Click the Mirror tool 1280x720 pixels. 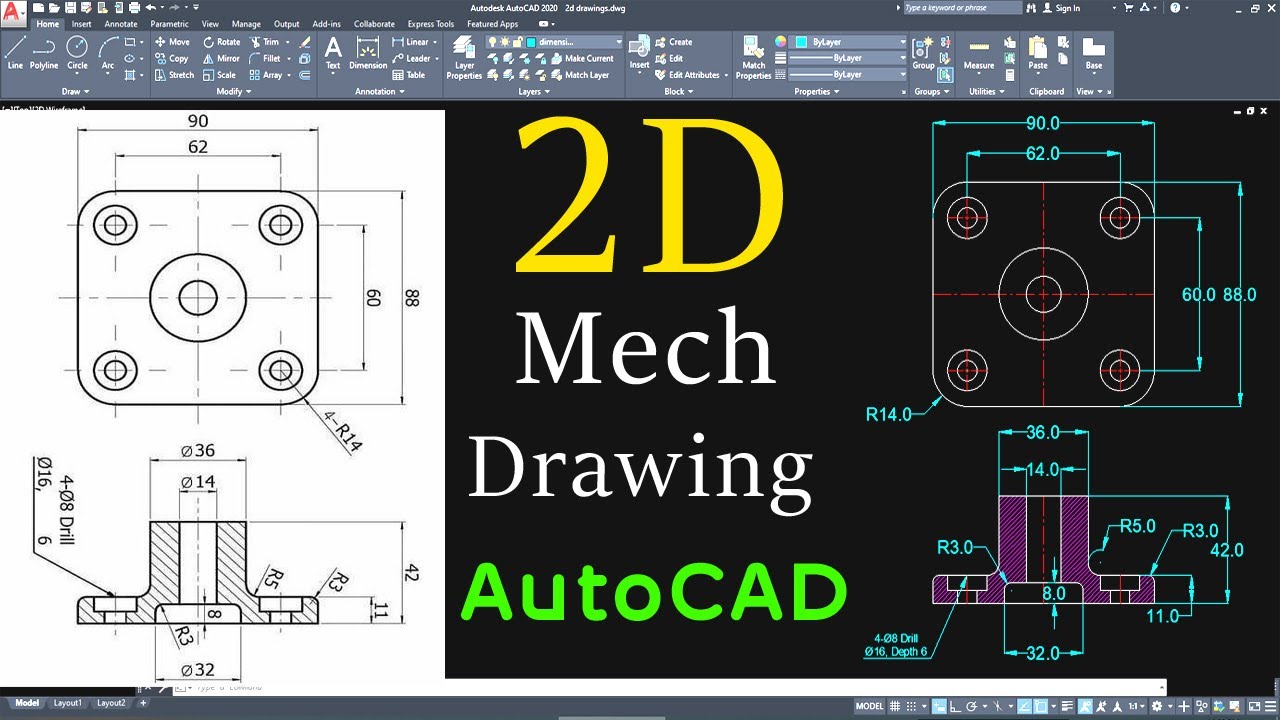(x=222, y=58)
